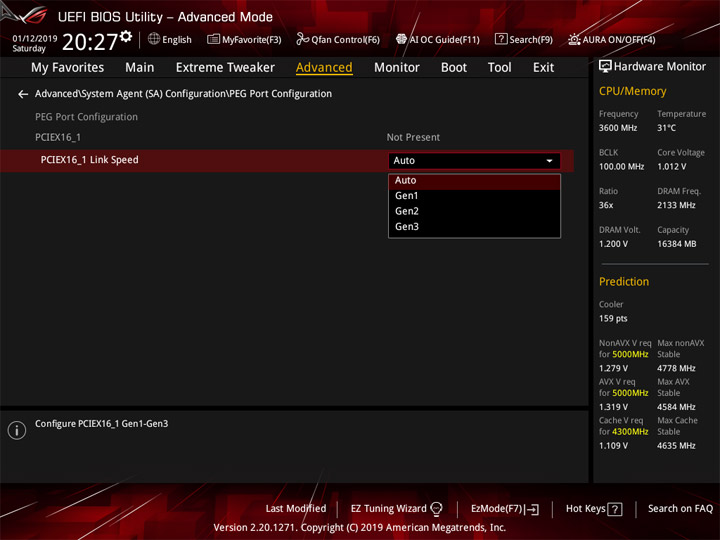The image size is (720, 540).
Task: Open Search on FAQ link
Action: tap(681, 509)
